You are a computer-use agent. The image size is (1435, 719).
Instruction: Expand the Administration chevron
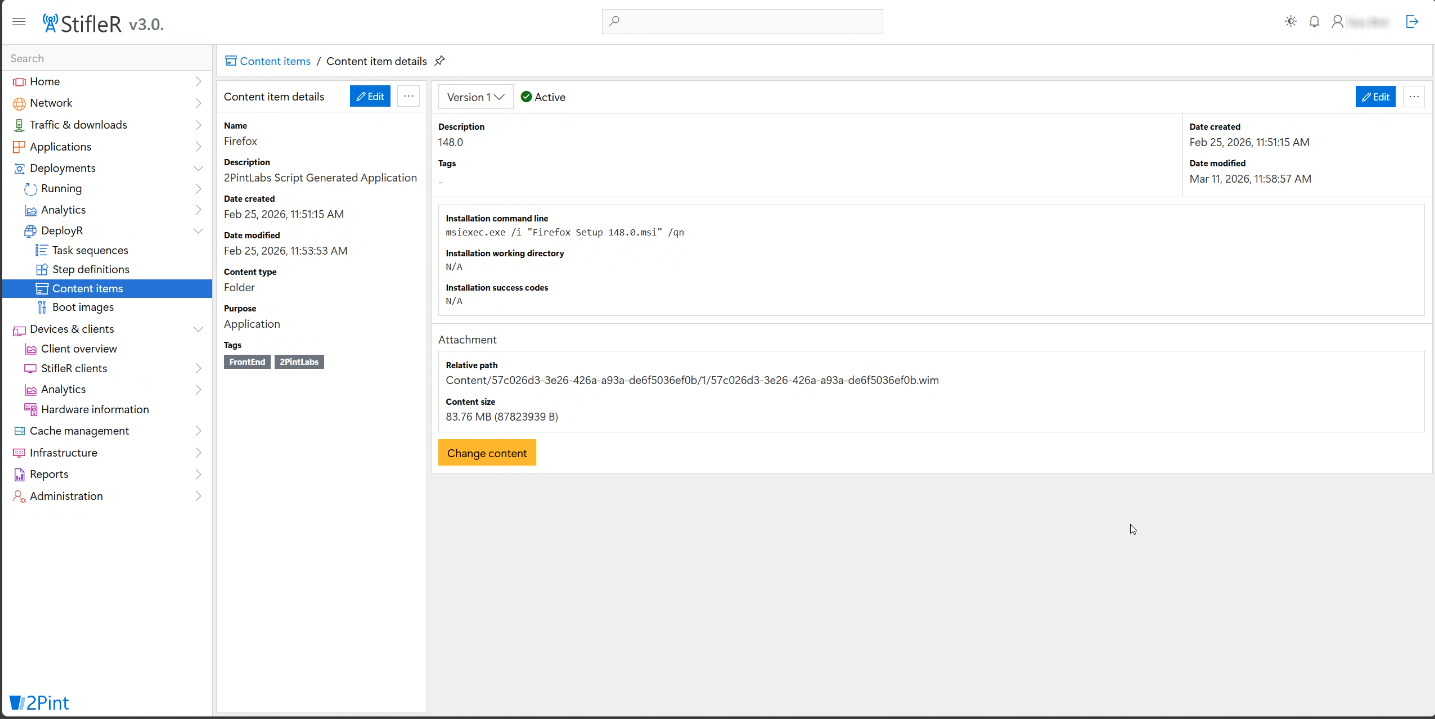(x=198, y=496)
